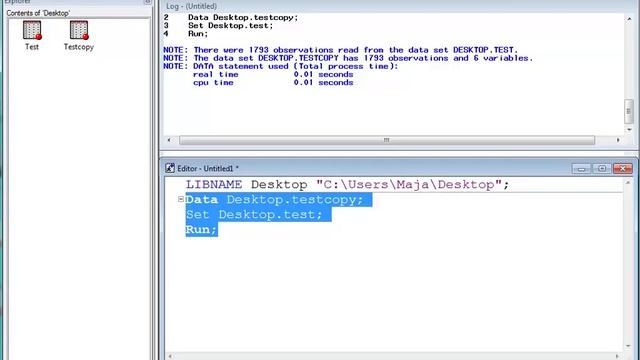Click the Editor scroll up arrow
This screenshot has height=360, width=640.
(x=628, y=182)
